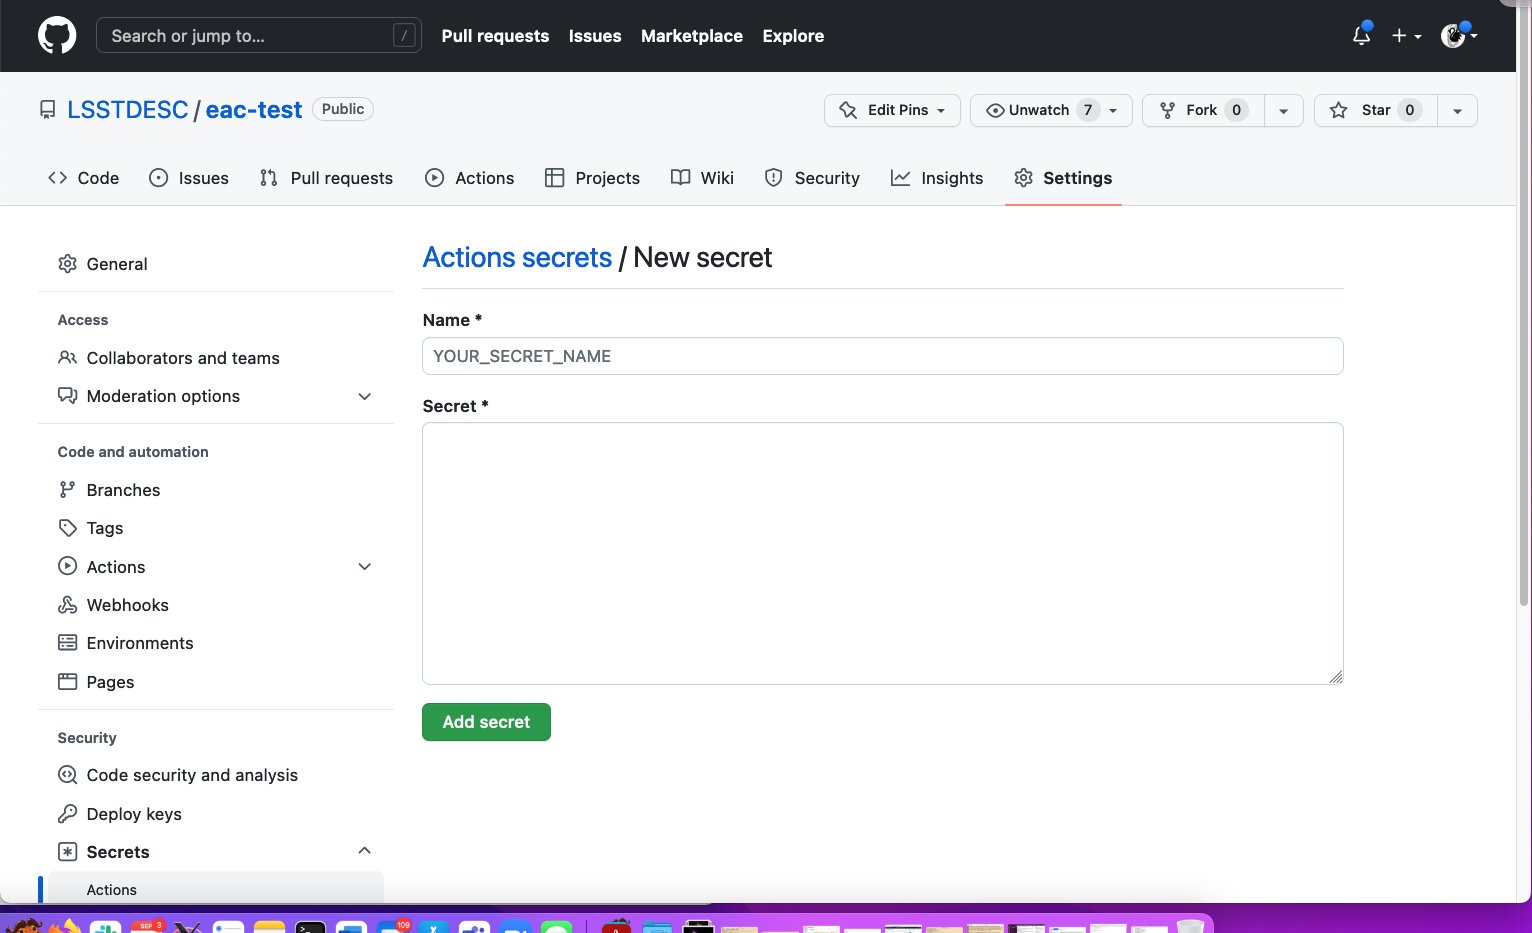Open the Terminal app in the Dock
This screenshot has width=1532, height=933.
coord(310,926)
